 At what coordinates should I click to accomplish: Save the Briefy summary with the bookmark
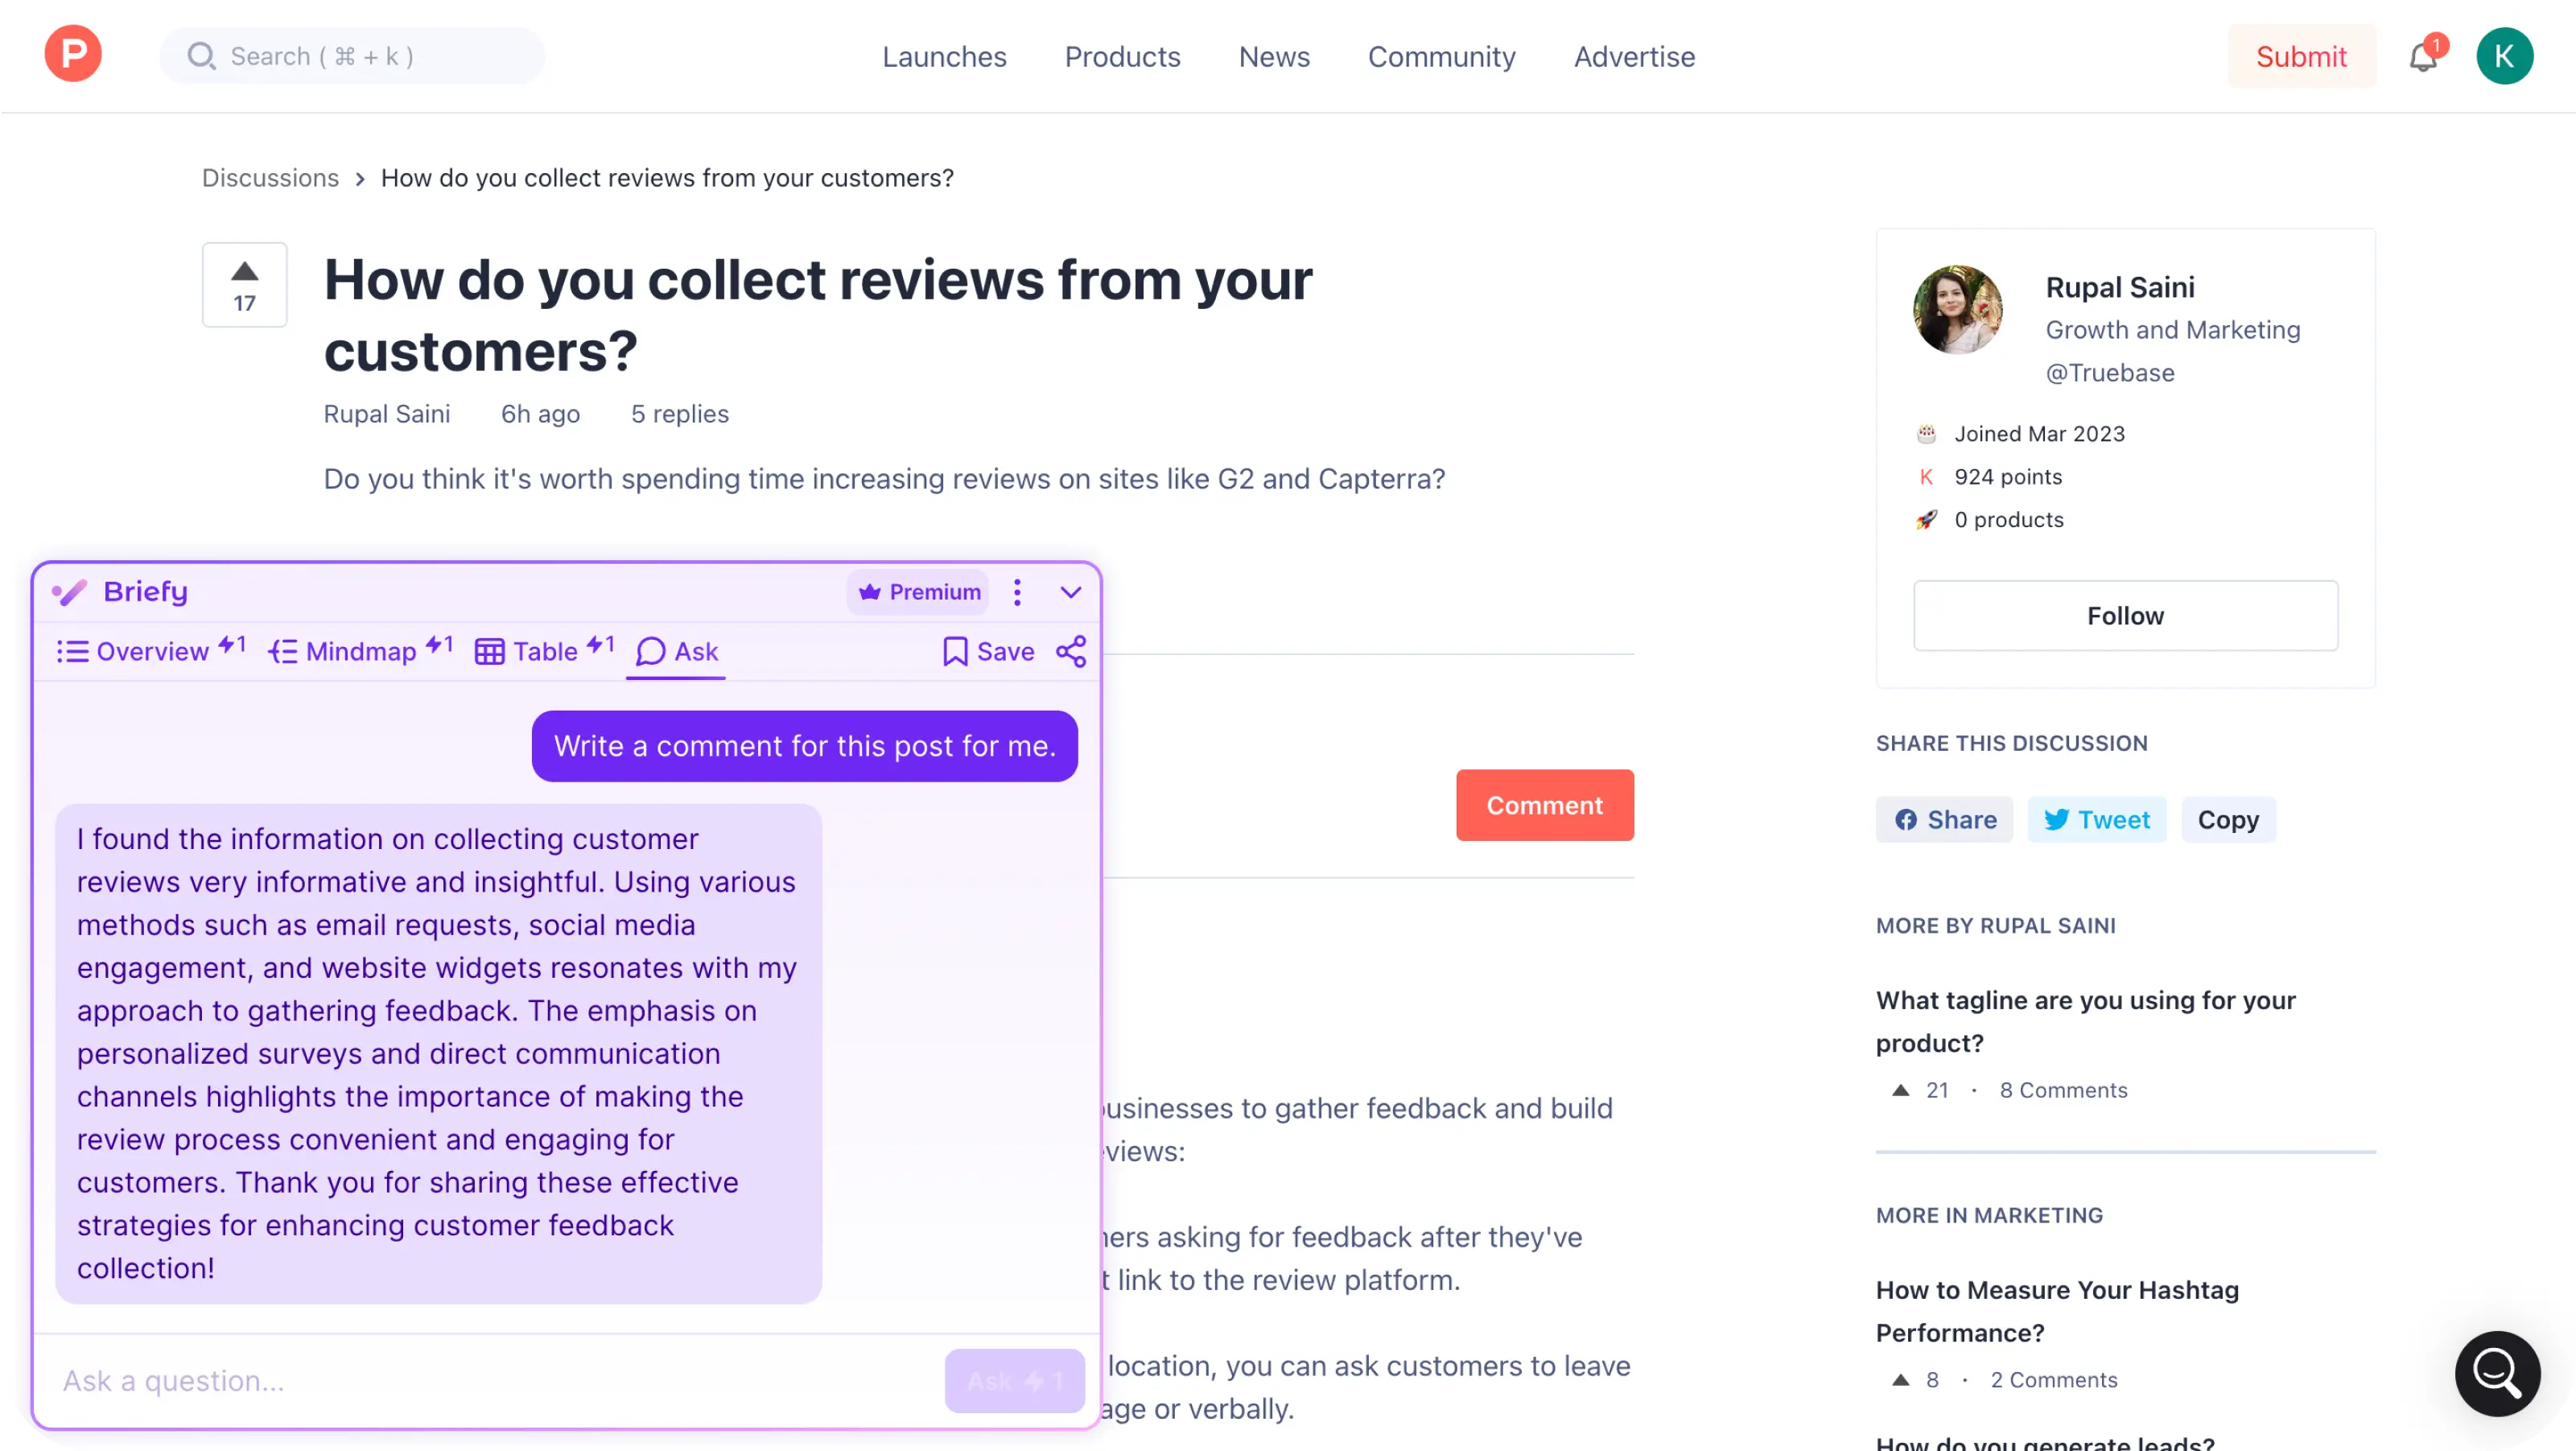[988, 651]
